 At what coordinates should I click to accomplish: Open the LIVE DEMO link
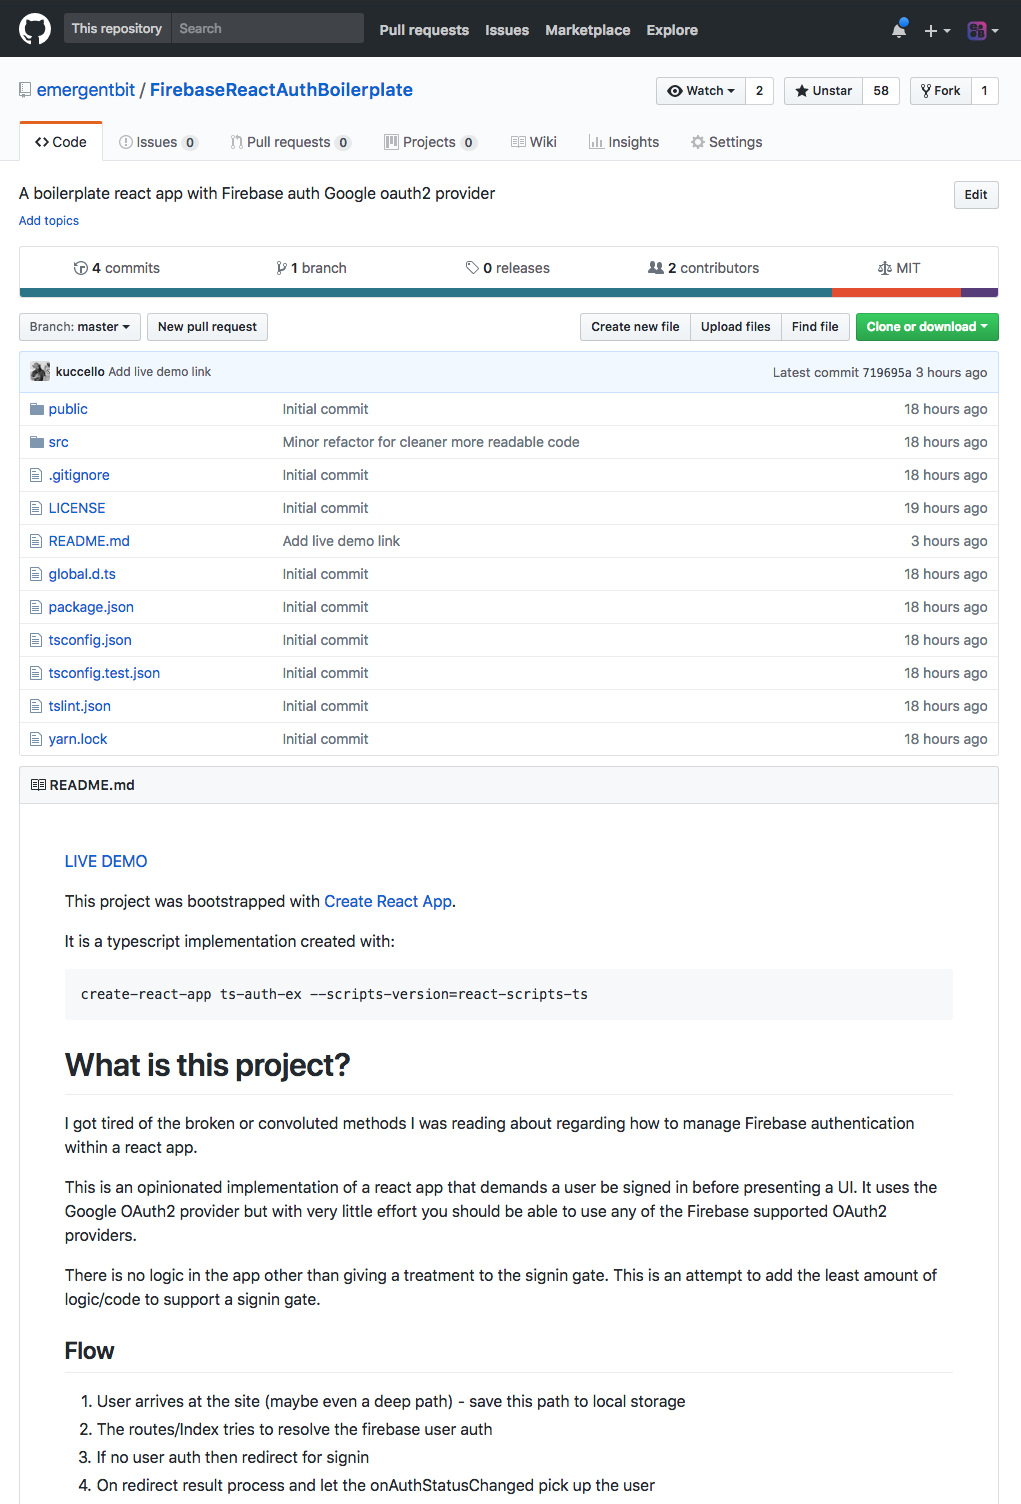pos(106,861)
